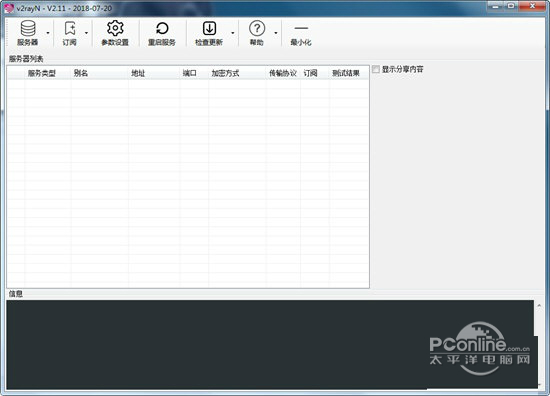Expand the 服务器 dropdown arrow

tap(48, 33)
